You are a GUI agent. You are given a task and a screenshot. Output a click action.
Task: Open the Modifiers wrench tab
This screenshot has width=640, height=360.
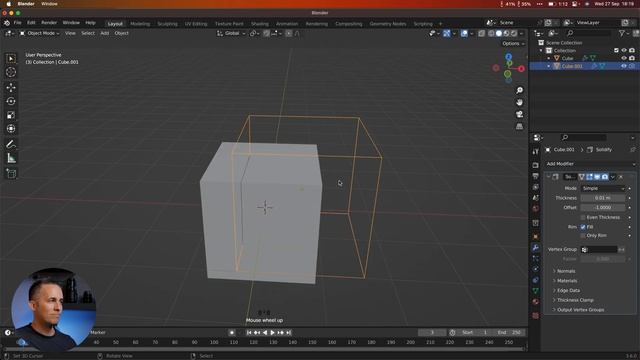click(536, 248)
